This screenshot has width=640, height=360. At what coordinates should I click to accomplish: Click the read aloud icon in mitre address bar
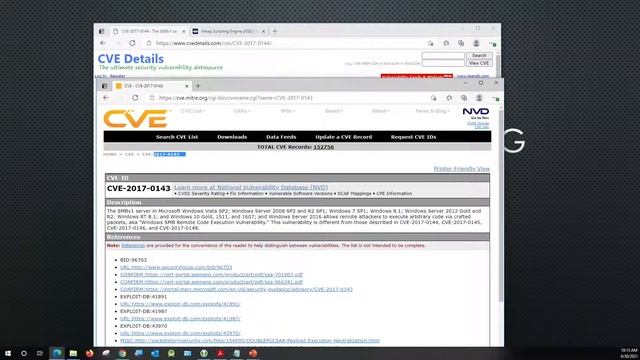tap(433, 98)
